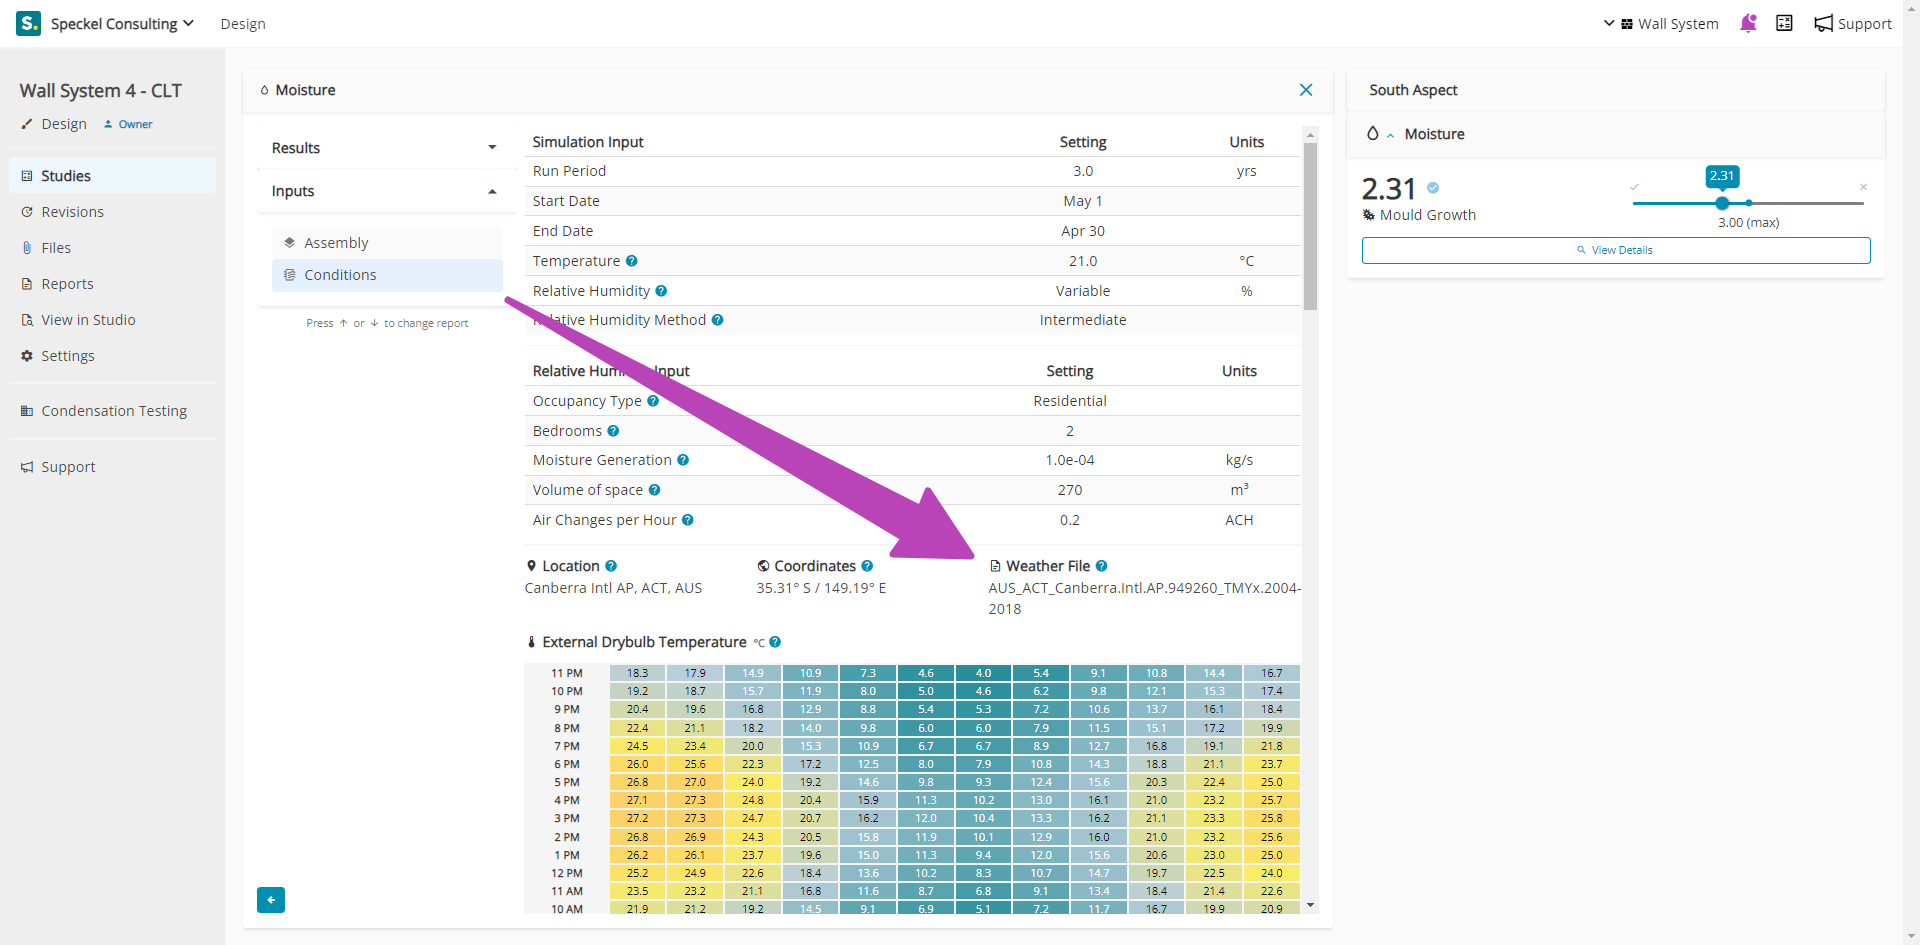Click the Support link in top bar
This screenshot has width=1920, height=945.
[1853, 23]
